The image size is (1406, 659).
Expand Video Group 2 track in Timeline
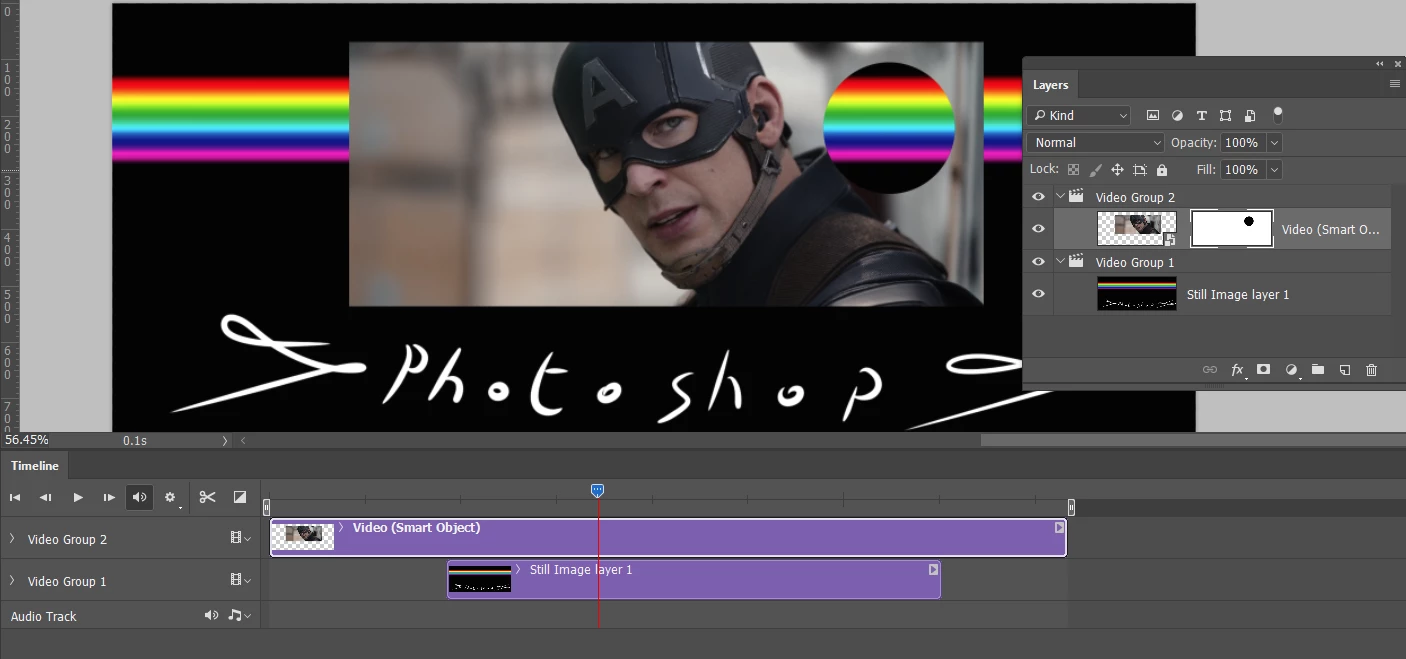pos(12,539)
